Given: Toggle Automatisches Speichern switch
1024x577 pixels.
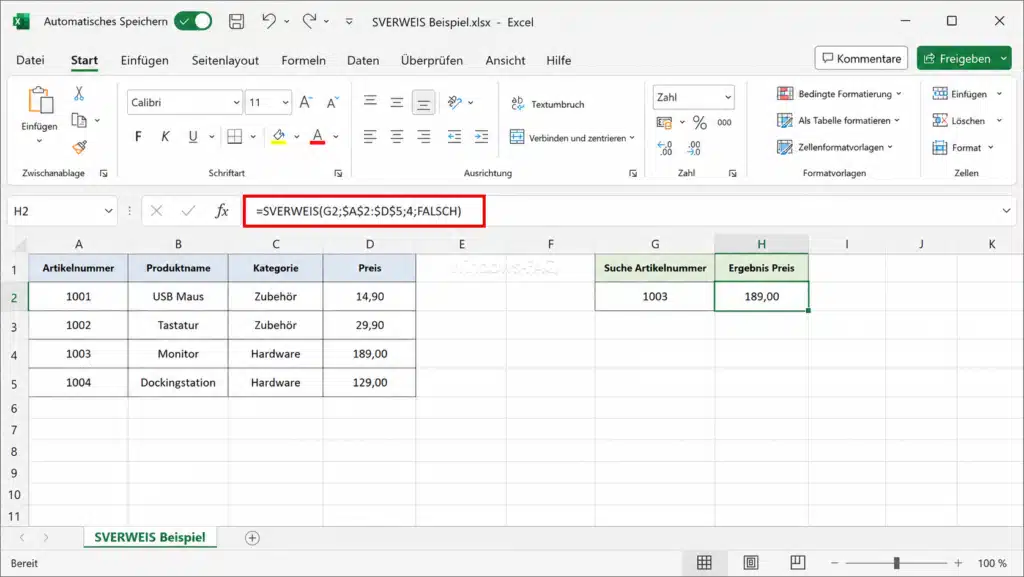Looking at the screenshot, I should click(x=193, y=22).
